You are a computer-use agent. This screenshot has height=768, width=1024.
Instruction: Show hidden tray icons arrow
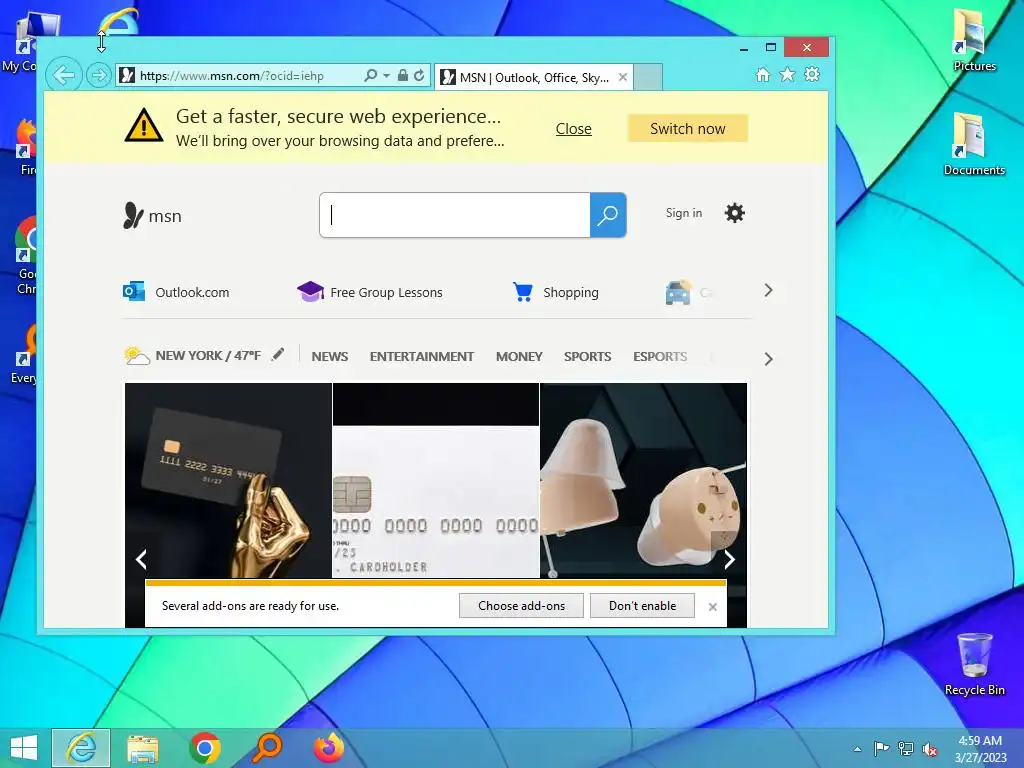[x=857, y=749]
